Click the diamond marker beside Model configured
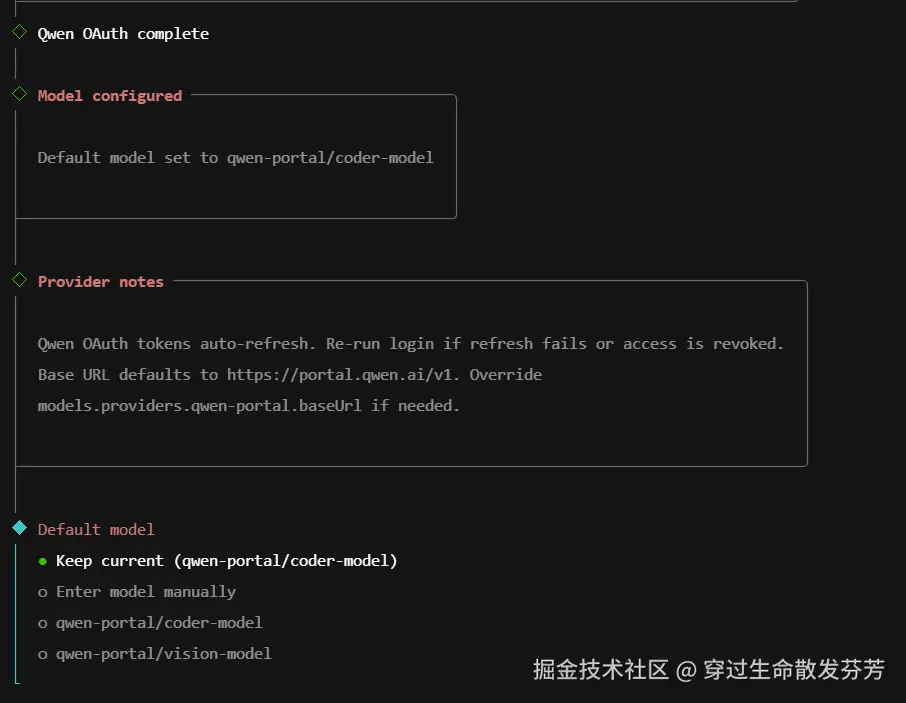 point(19,94)
